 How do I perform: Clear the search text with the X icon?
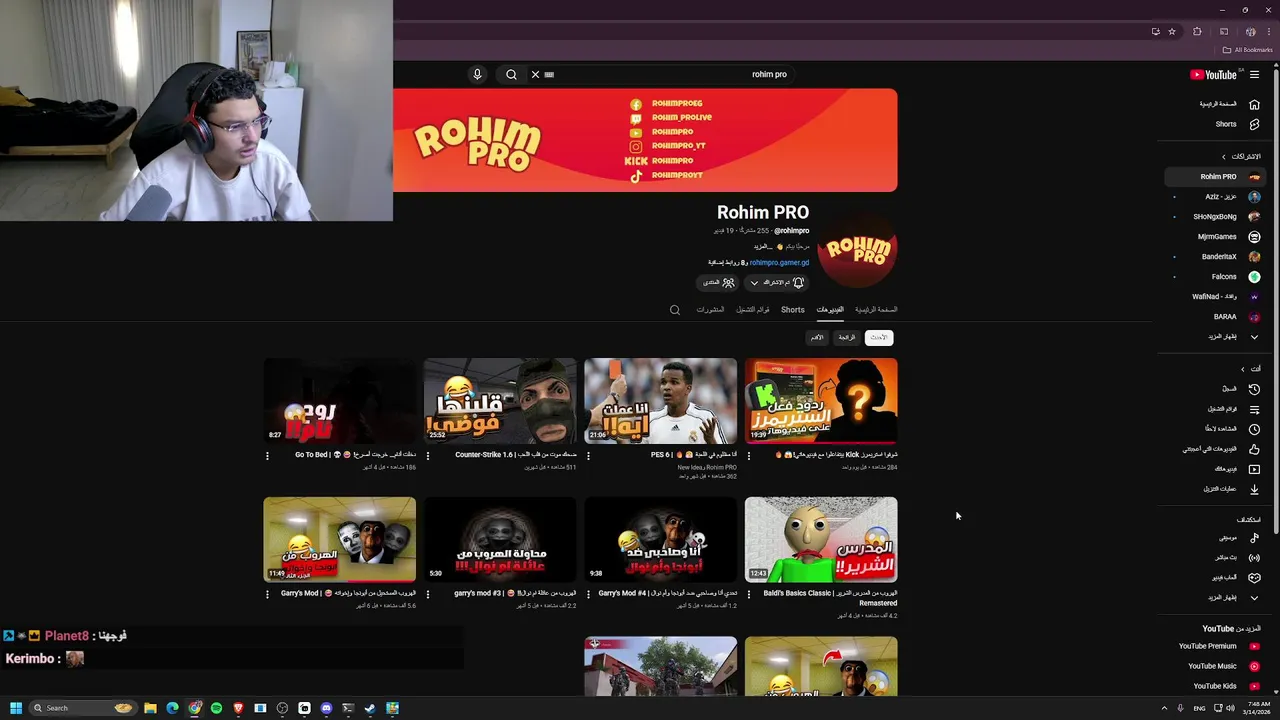coord(535,74)
